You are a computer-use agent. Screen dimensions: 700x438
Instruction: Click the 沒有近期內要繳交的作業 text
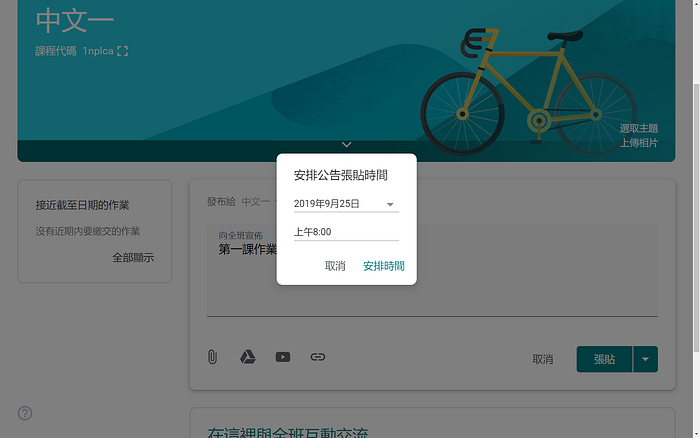[x=88, y=231]
